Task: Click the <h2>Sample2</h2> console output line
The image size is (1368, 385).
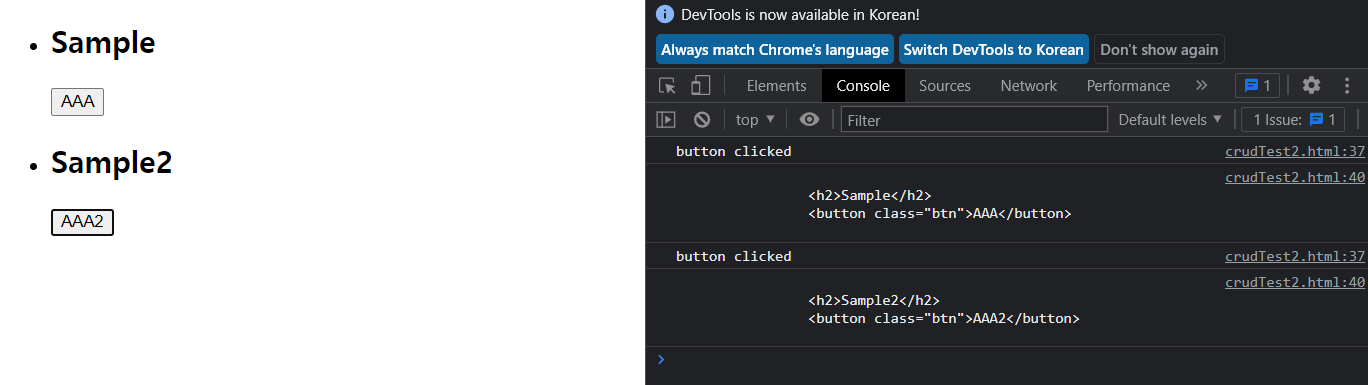Action: 874,300
